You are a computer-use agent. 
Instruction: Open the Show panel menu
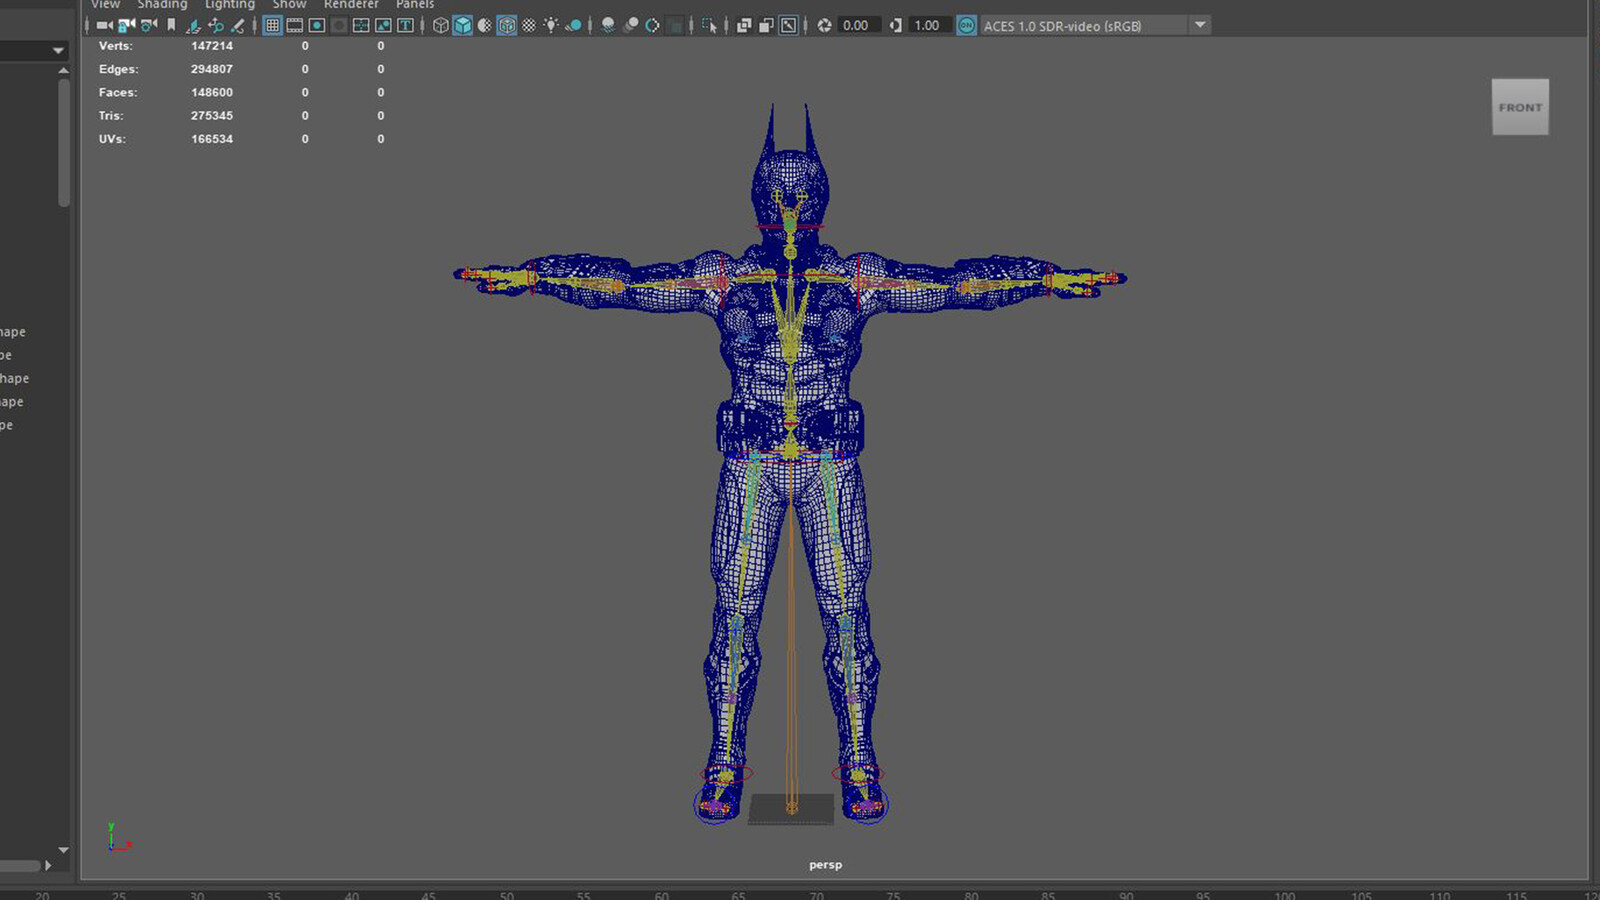(289, 5)
